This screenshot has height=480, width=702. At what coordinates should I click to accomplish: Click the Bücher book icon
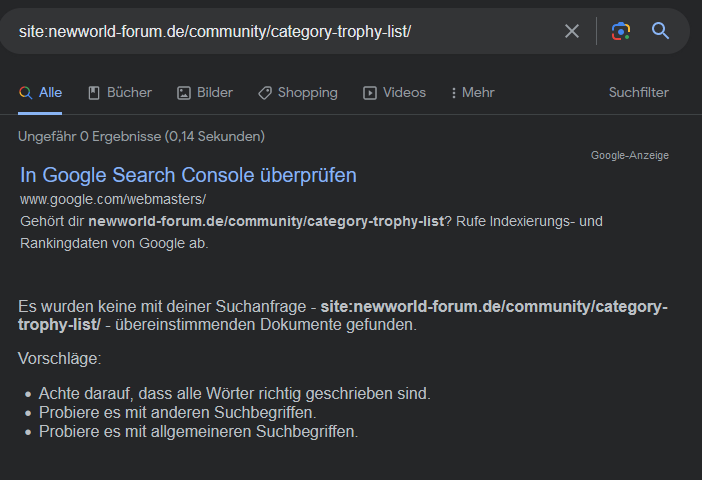(94, 93)
